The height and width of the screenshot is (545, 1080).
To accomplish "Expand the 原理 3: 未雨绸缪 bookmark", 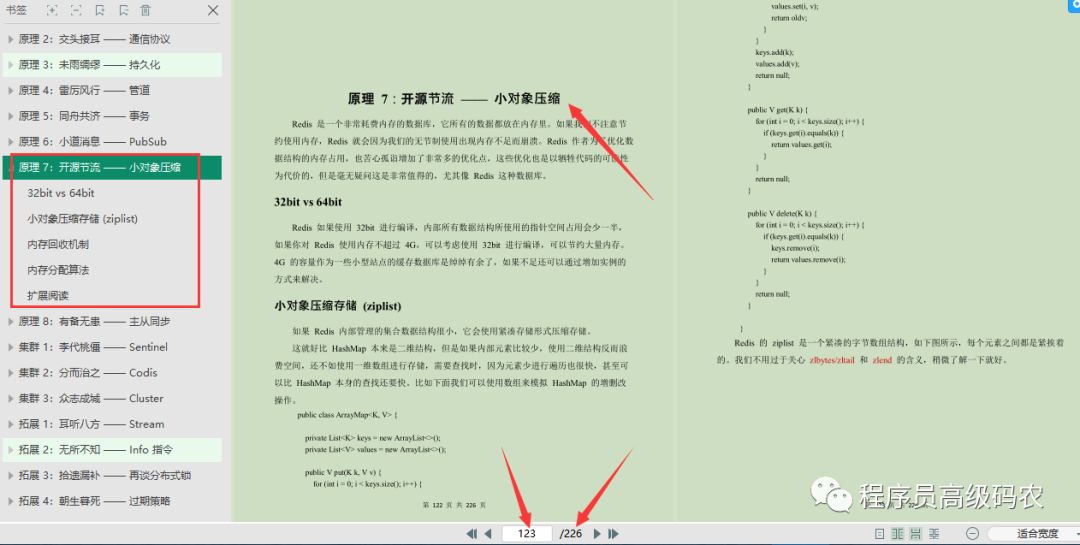I will click(x=10, y=65).
